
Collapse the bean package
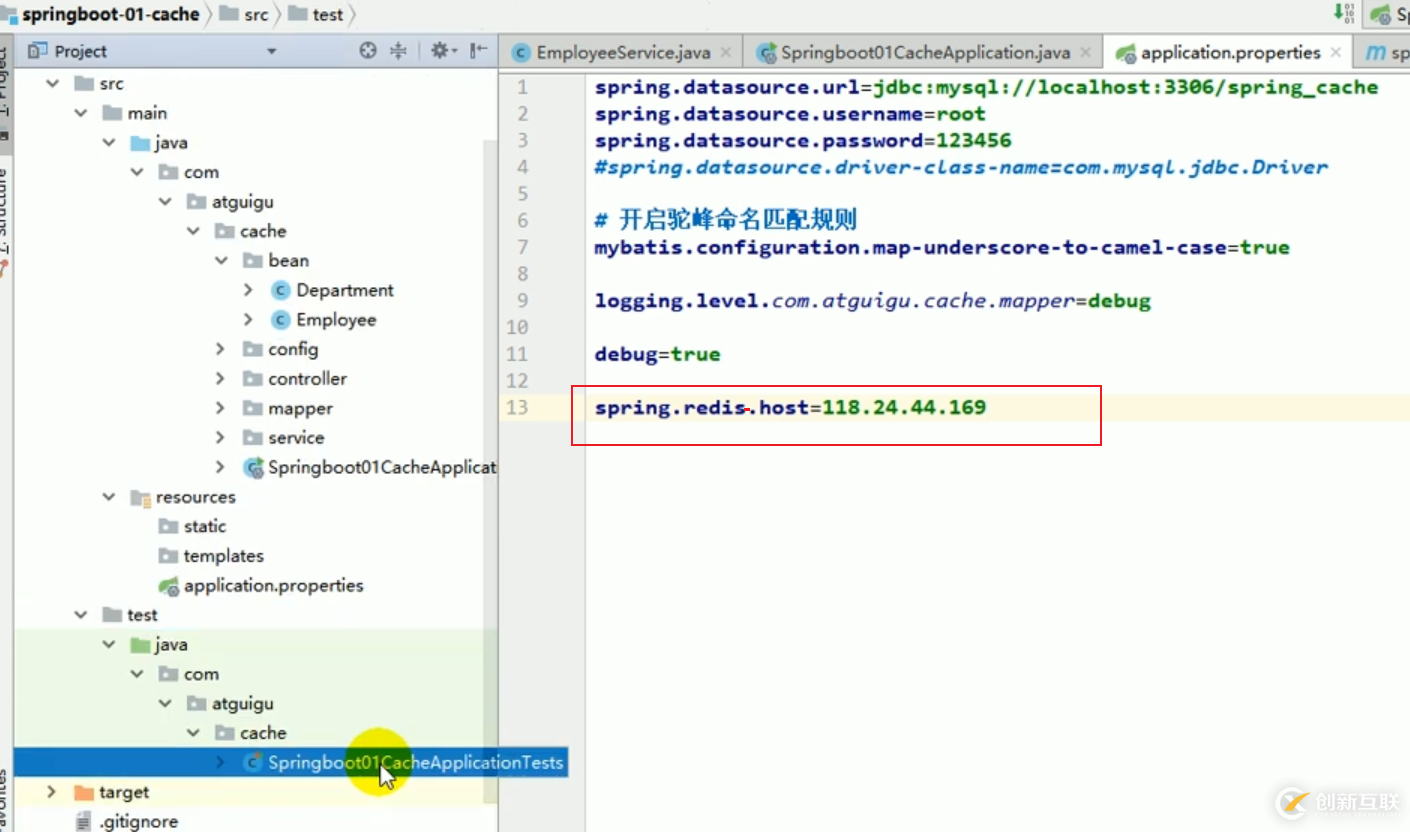click(x=221, y=261)
